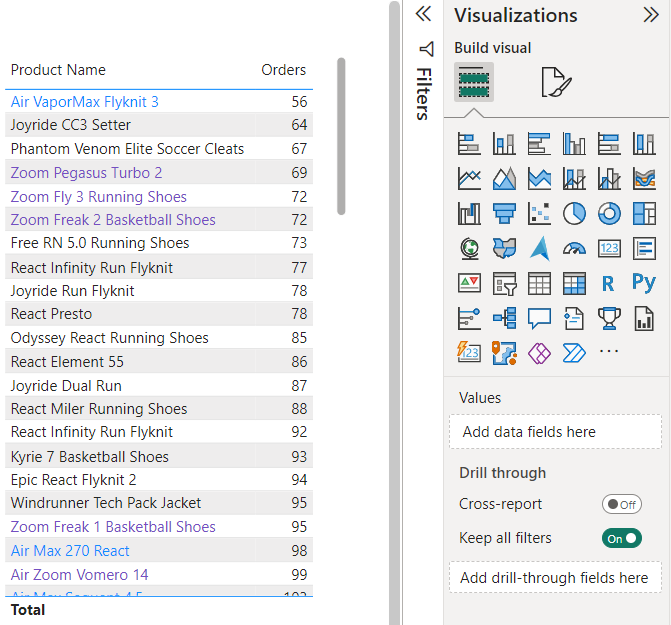Select the slicer visual
This screenshot has height=625, width=671.
click(x=504, y=284)
